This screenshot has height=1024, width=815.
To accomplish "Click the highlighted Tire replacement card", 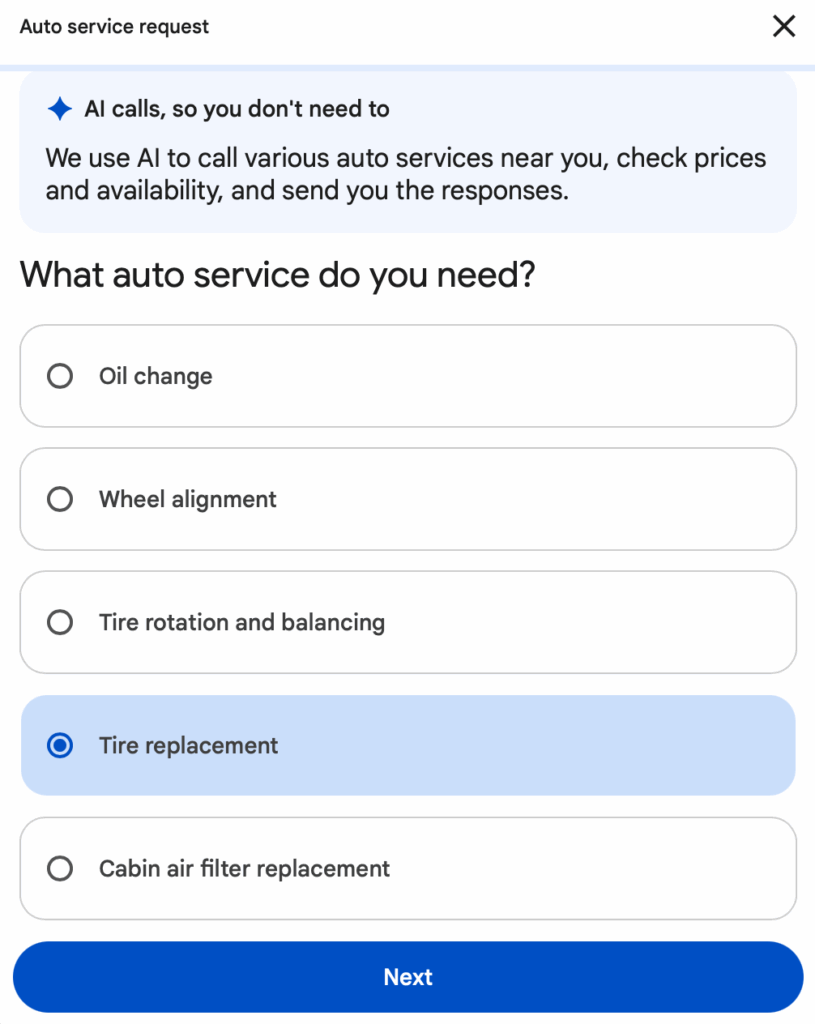I will coord(407,745).
